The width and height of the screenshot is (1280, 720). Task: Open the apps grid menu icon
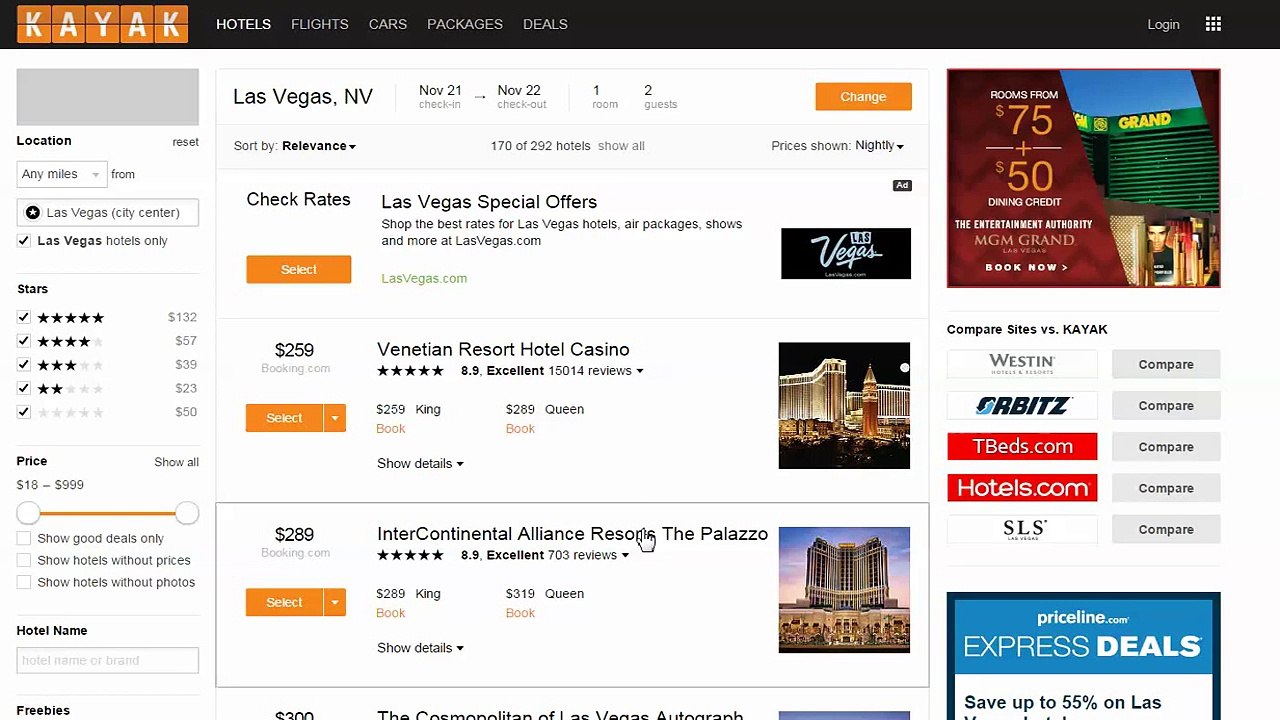pyautogui.click(x=1213, y=24)
